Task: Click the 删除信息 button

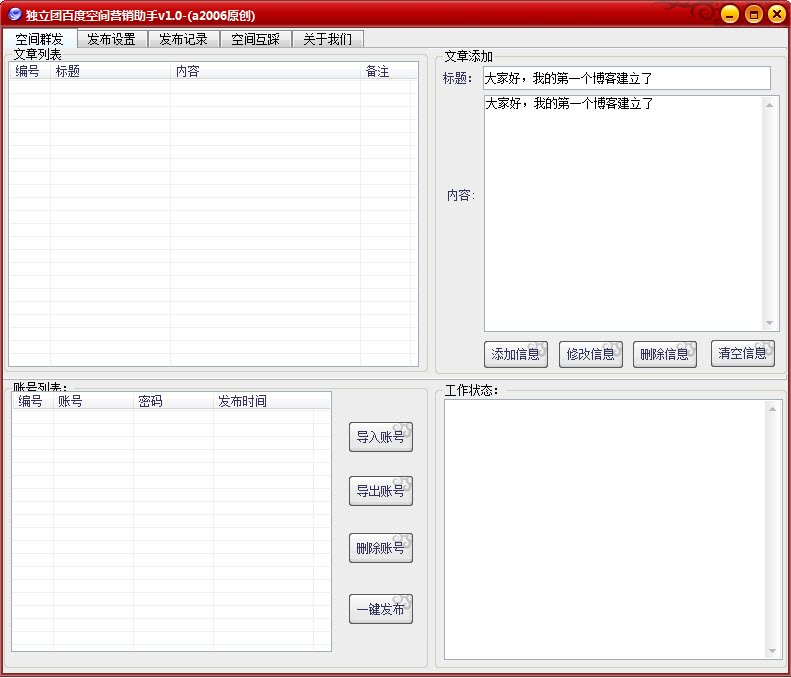Action: coord(664,354)
